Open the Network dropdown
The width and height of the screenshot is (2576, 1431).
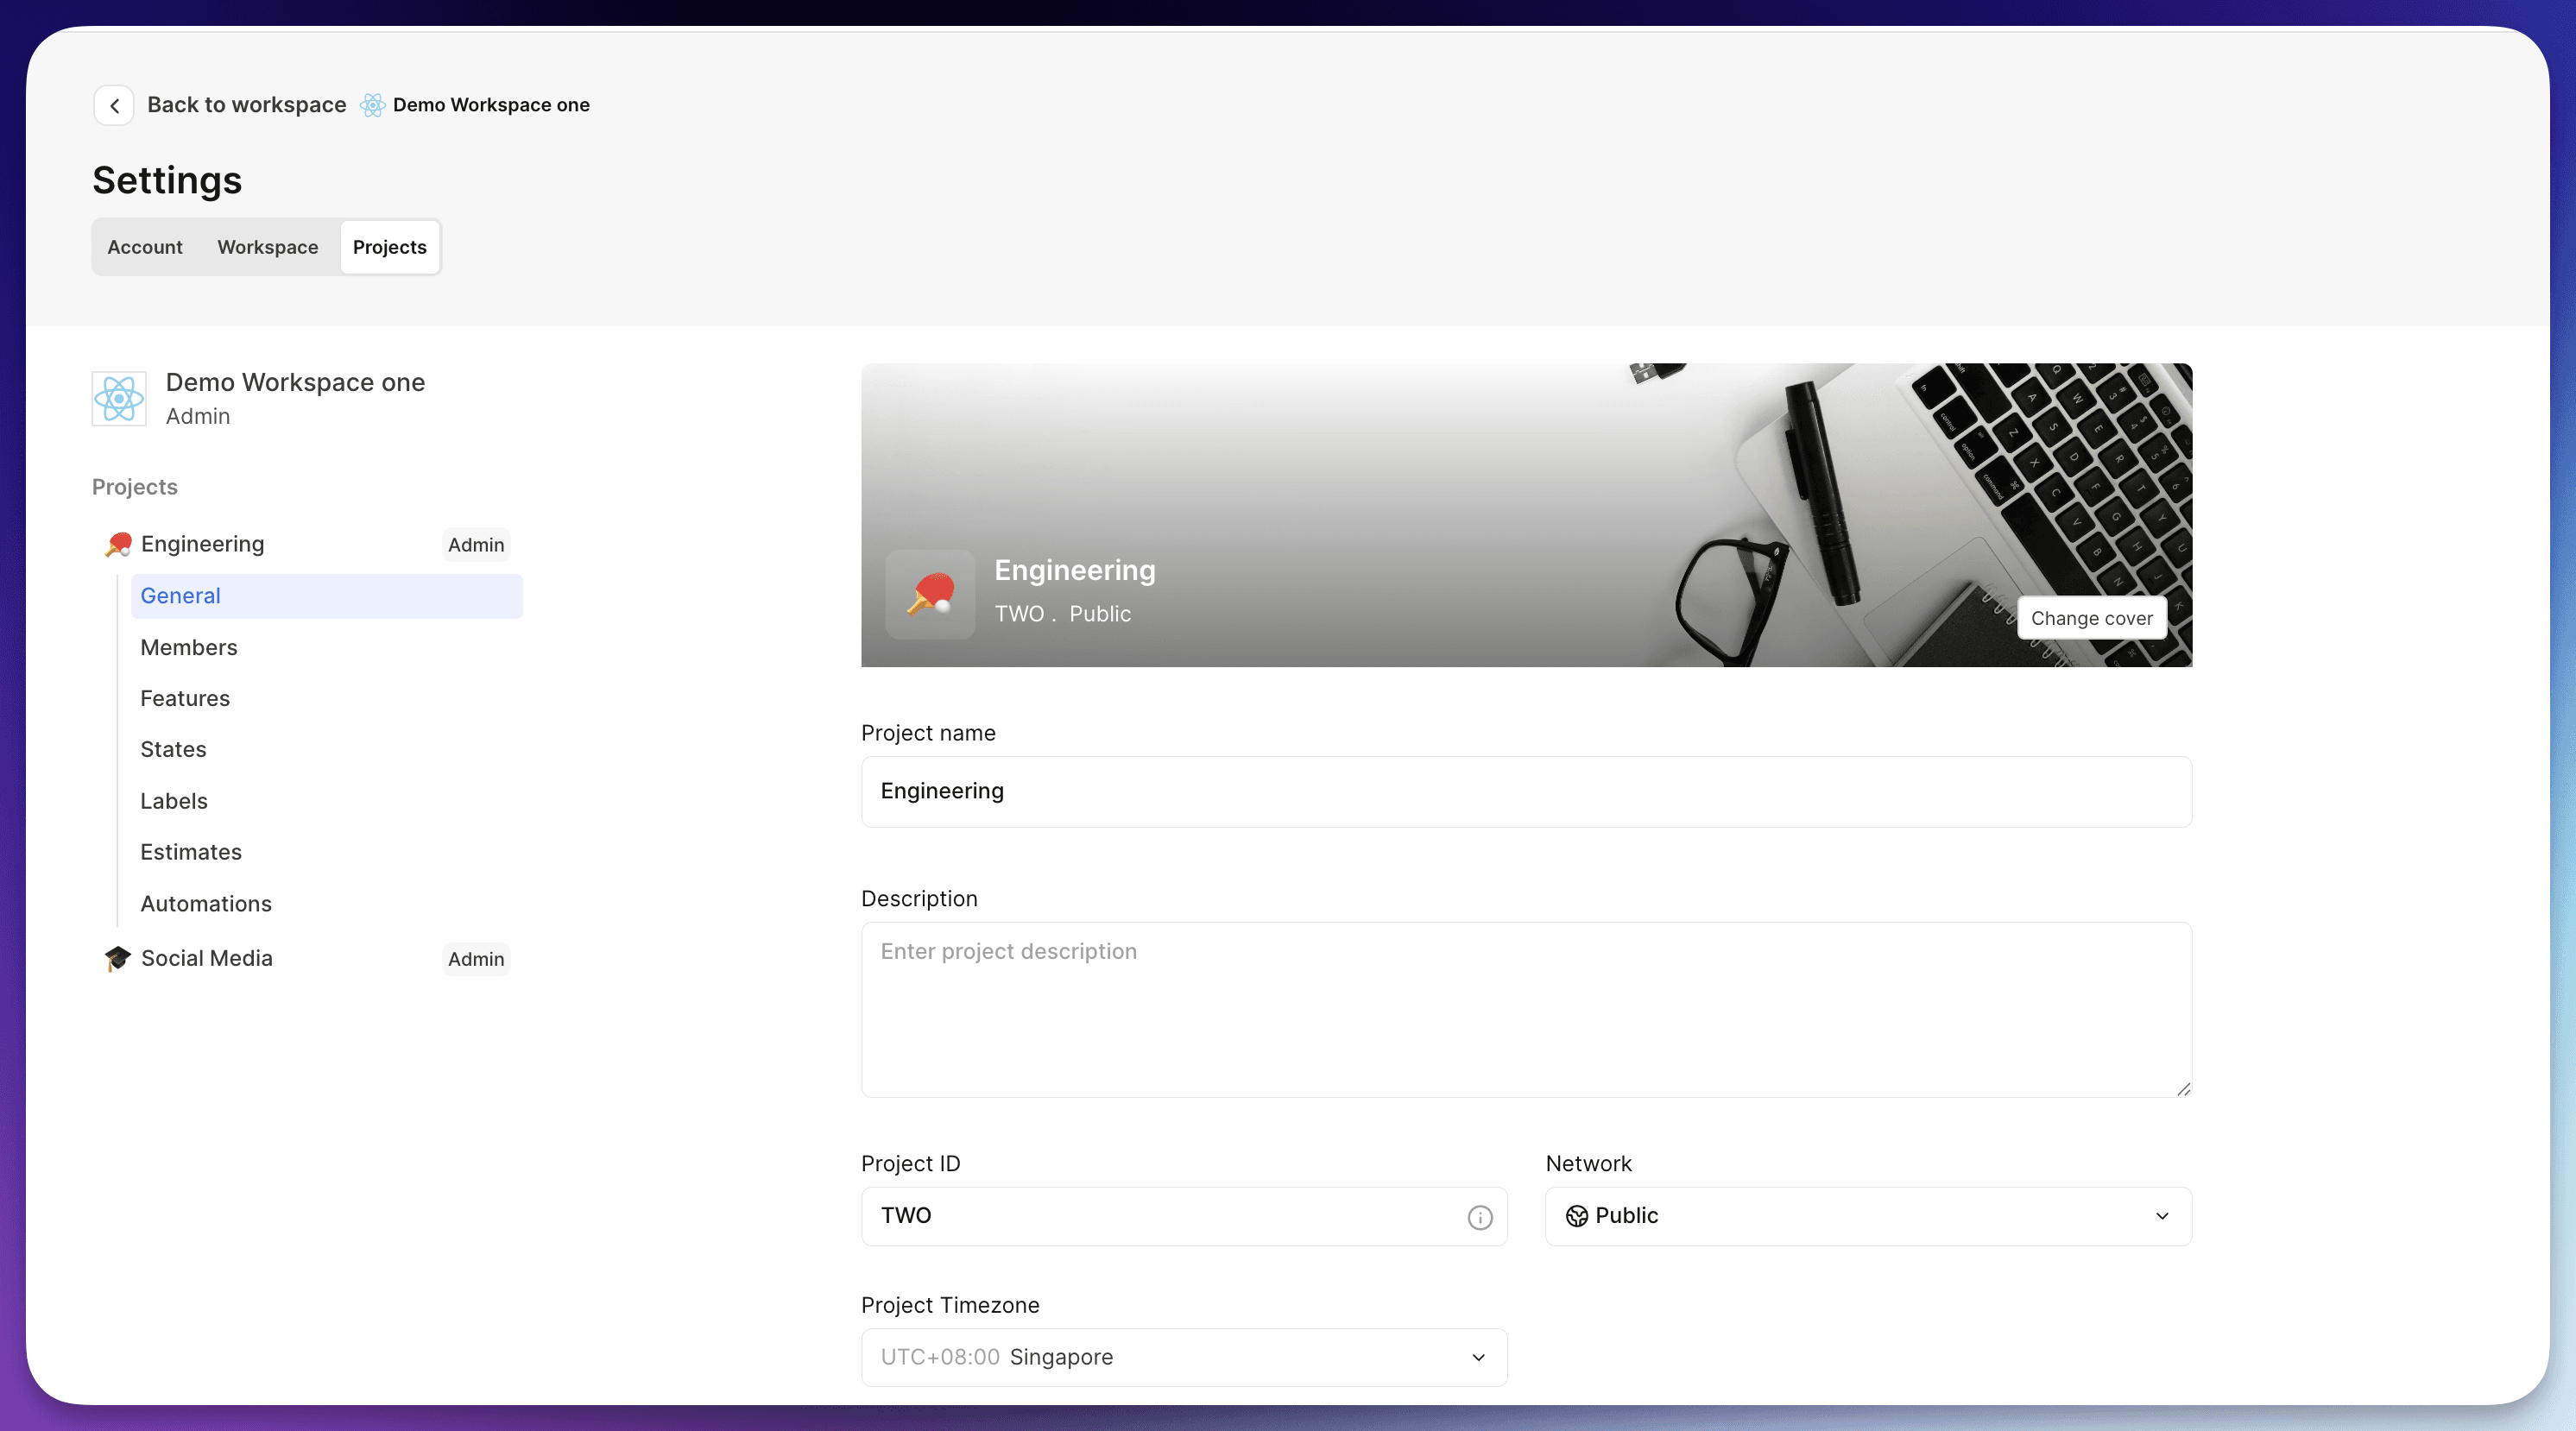[1868, 1216]
